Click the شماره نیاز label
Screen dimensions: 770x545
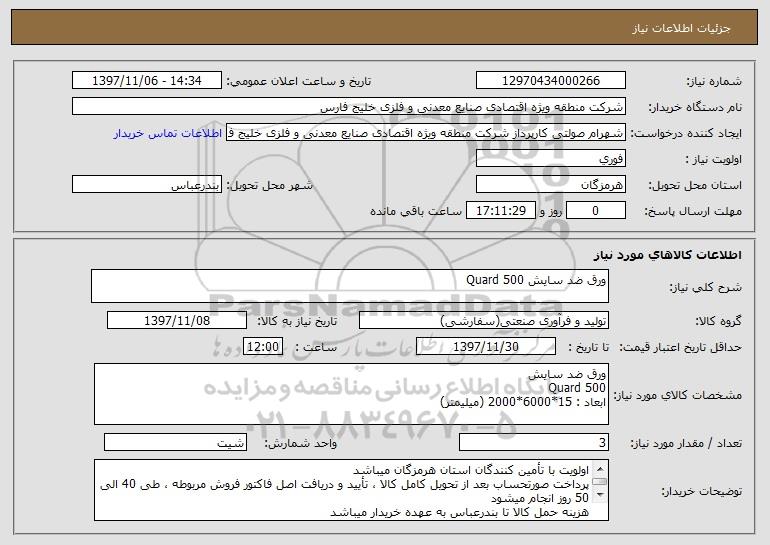[714, 81]
